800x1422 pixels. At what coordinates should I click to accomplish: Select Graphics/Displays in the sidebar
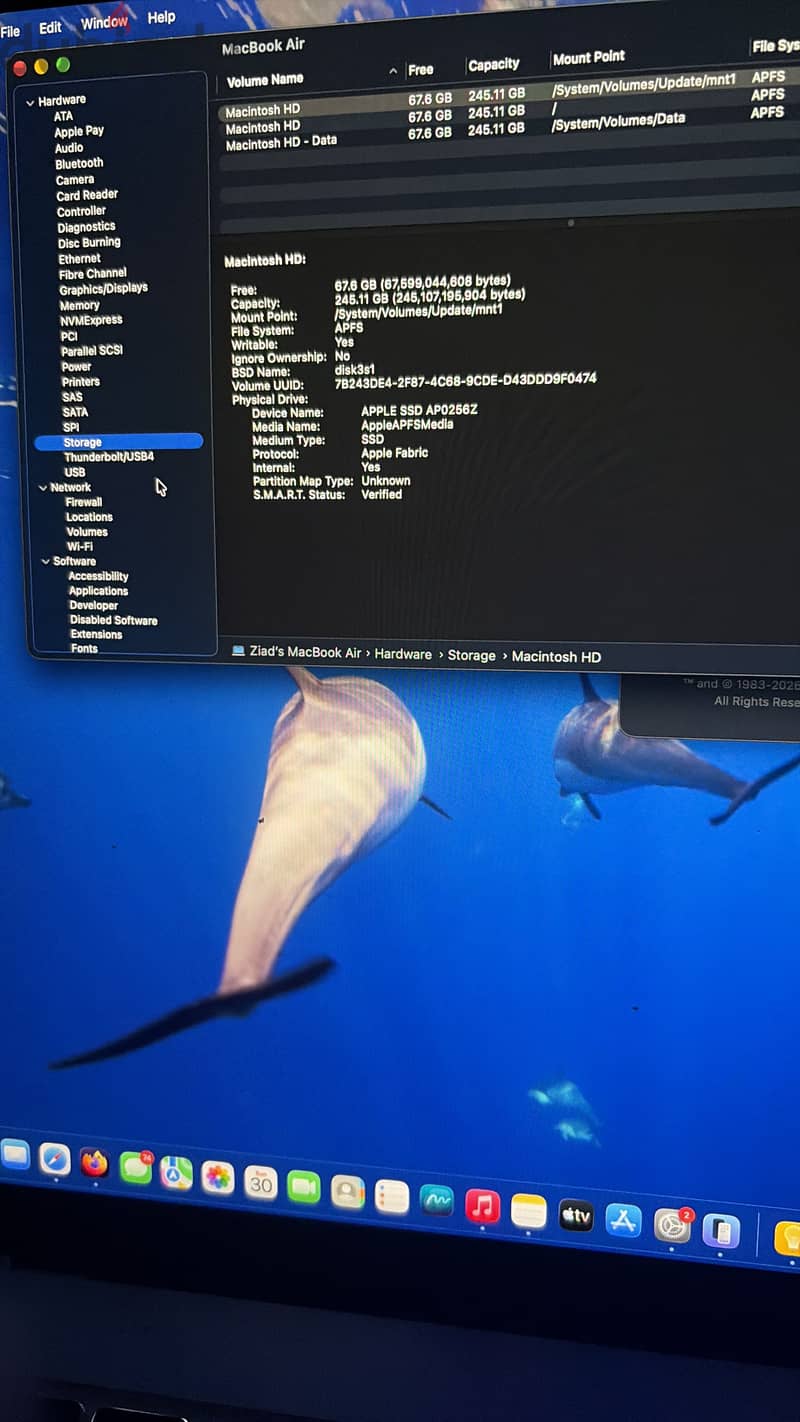pos(103,288)
